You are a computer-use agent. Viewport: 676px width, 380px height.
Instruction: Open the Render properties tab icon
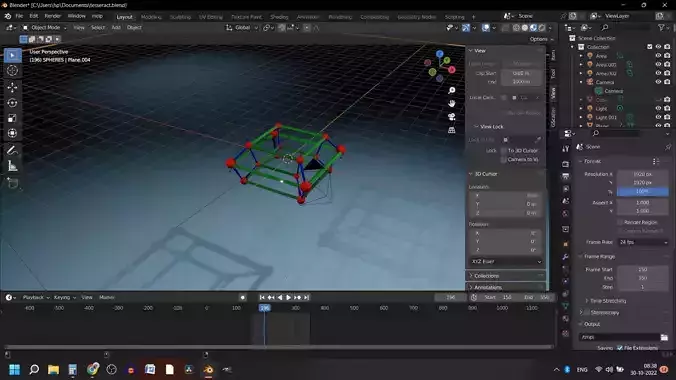566,164
